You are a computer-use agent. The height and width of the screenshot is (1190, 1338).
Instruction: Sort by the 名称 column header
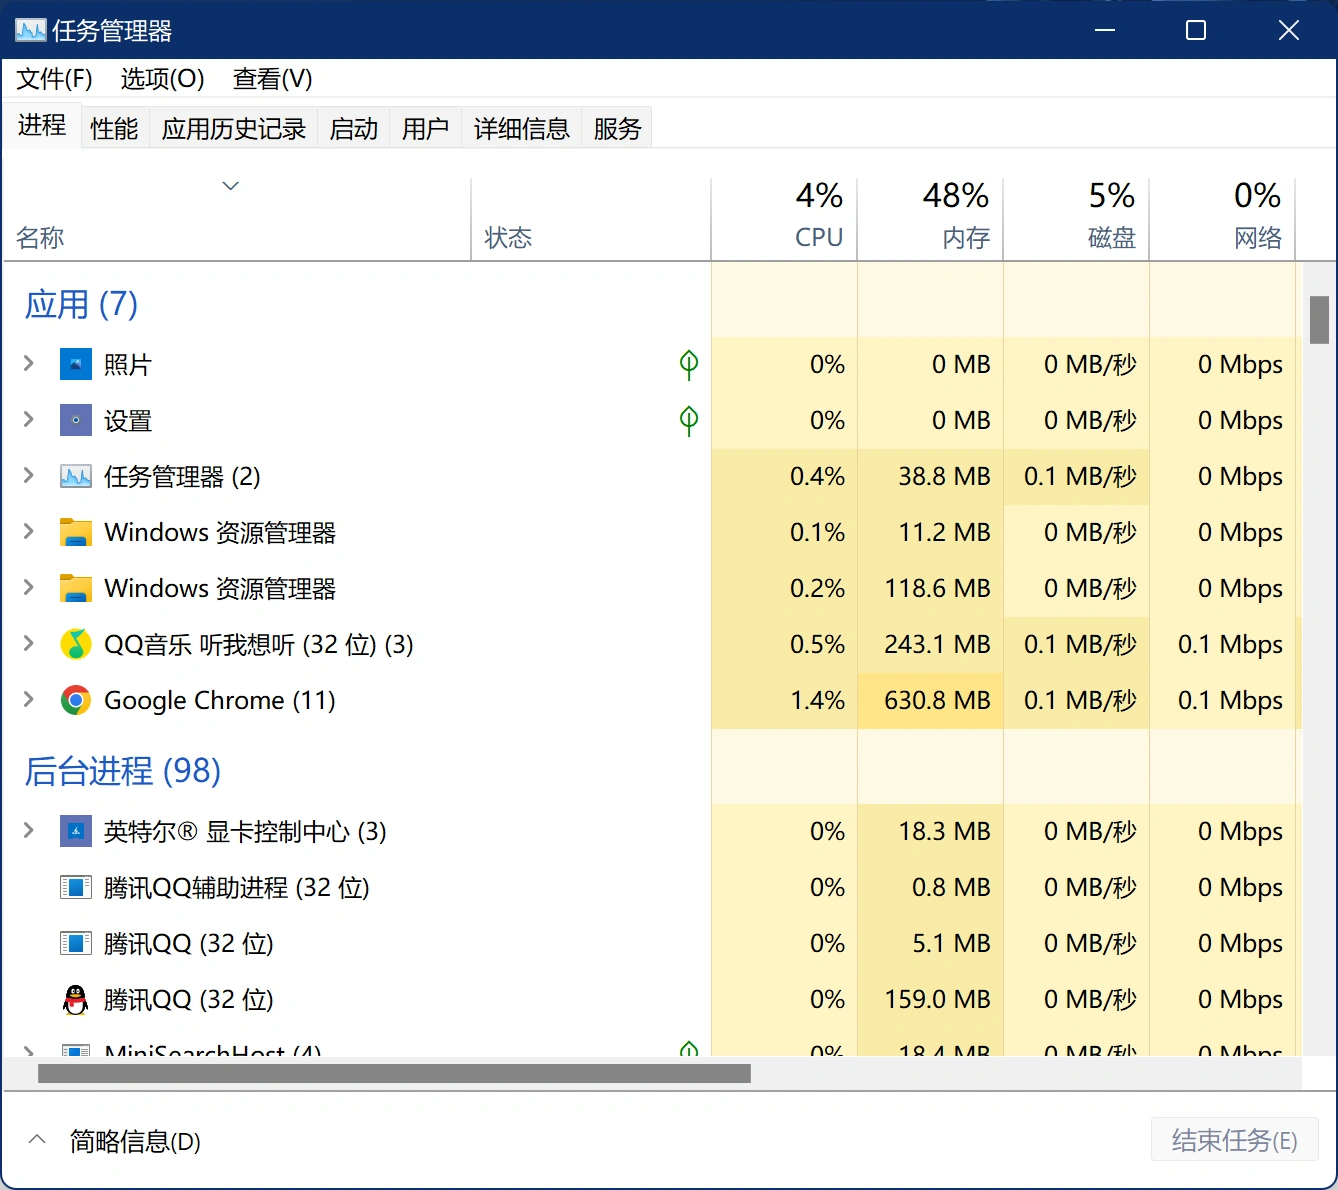point(237,218)
